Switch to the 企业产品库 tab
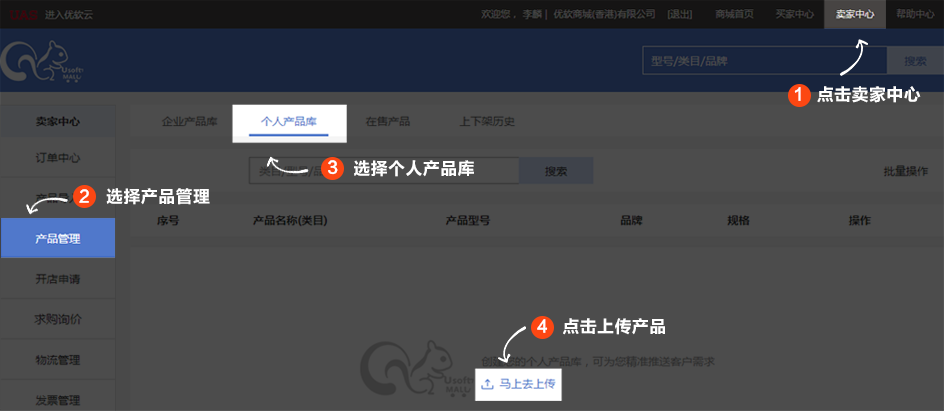The width and height of the screenshot is (944, 411). [189, 122]
